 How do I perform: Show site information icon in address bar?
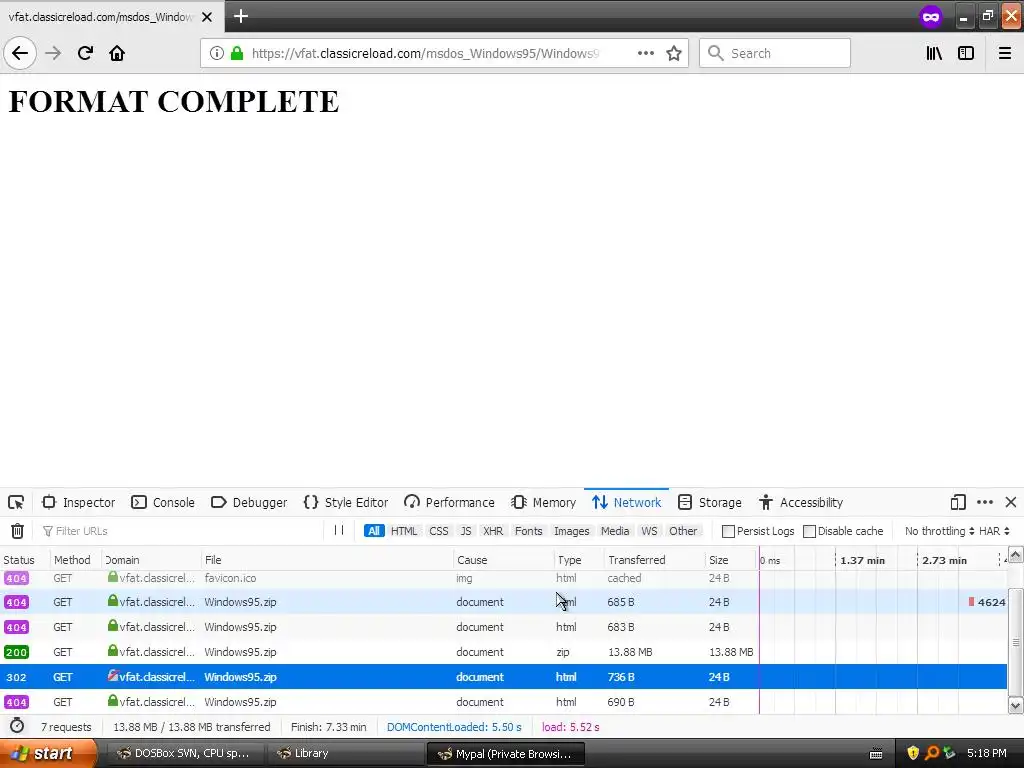click(x=216, y=53)
